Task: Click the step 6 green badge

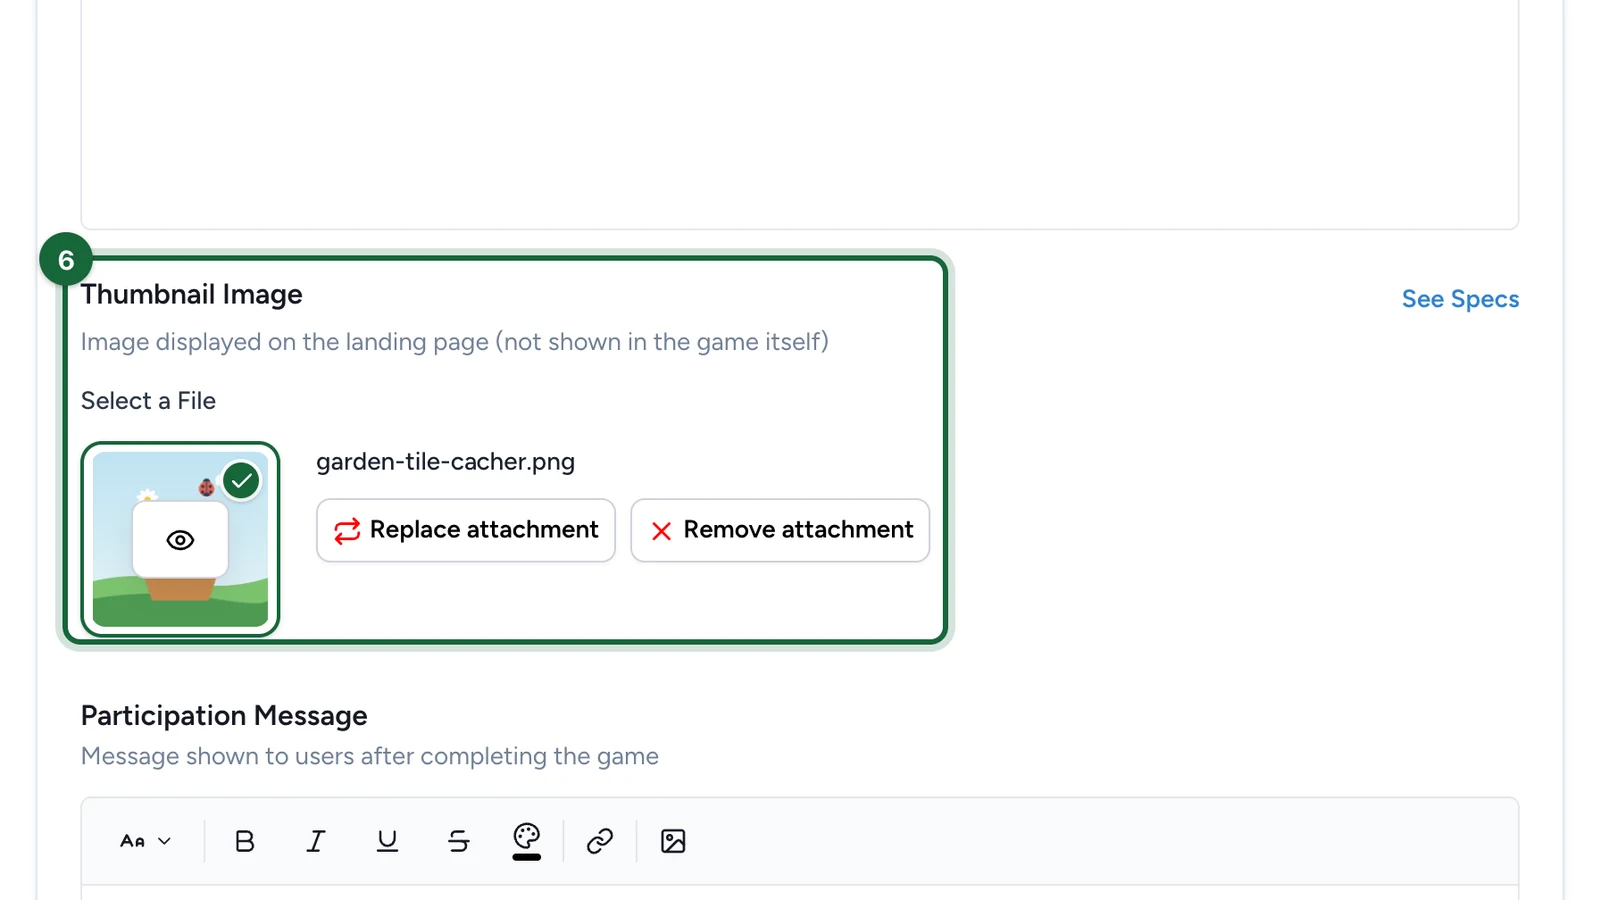Action: point(66,260)
